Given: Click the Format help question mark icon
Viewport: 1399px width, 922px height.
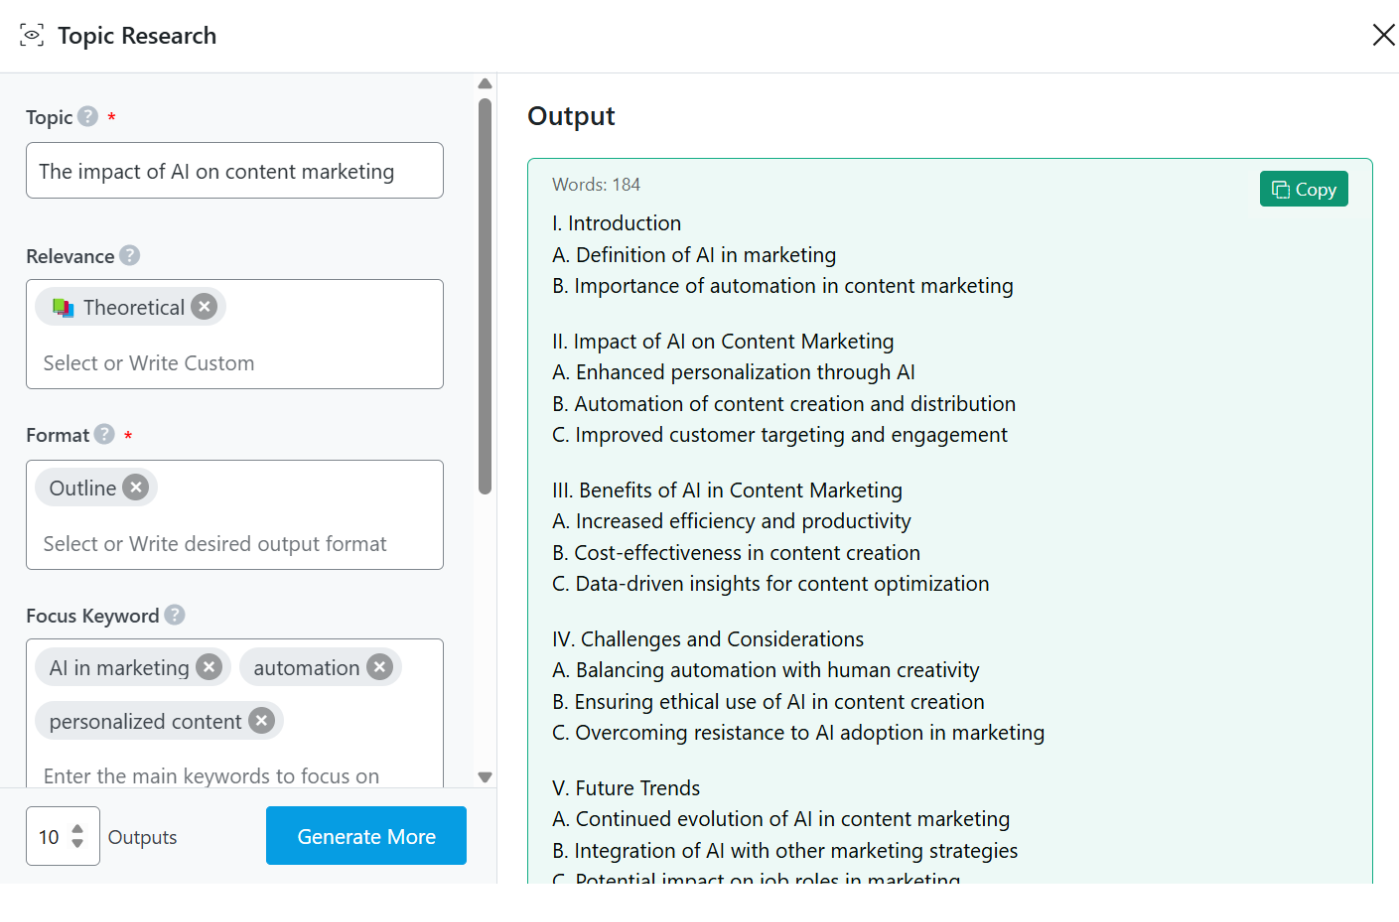Looking at the screenshot, I should point(104,435).
